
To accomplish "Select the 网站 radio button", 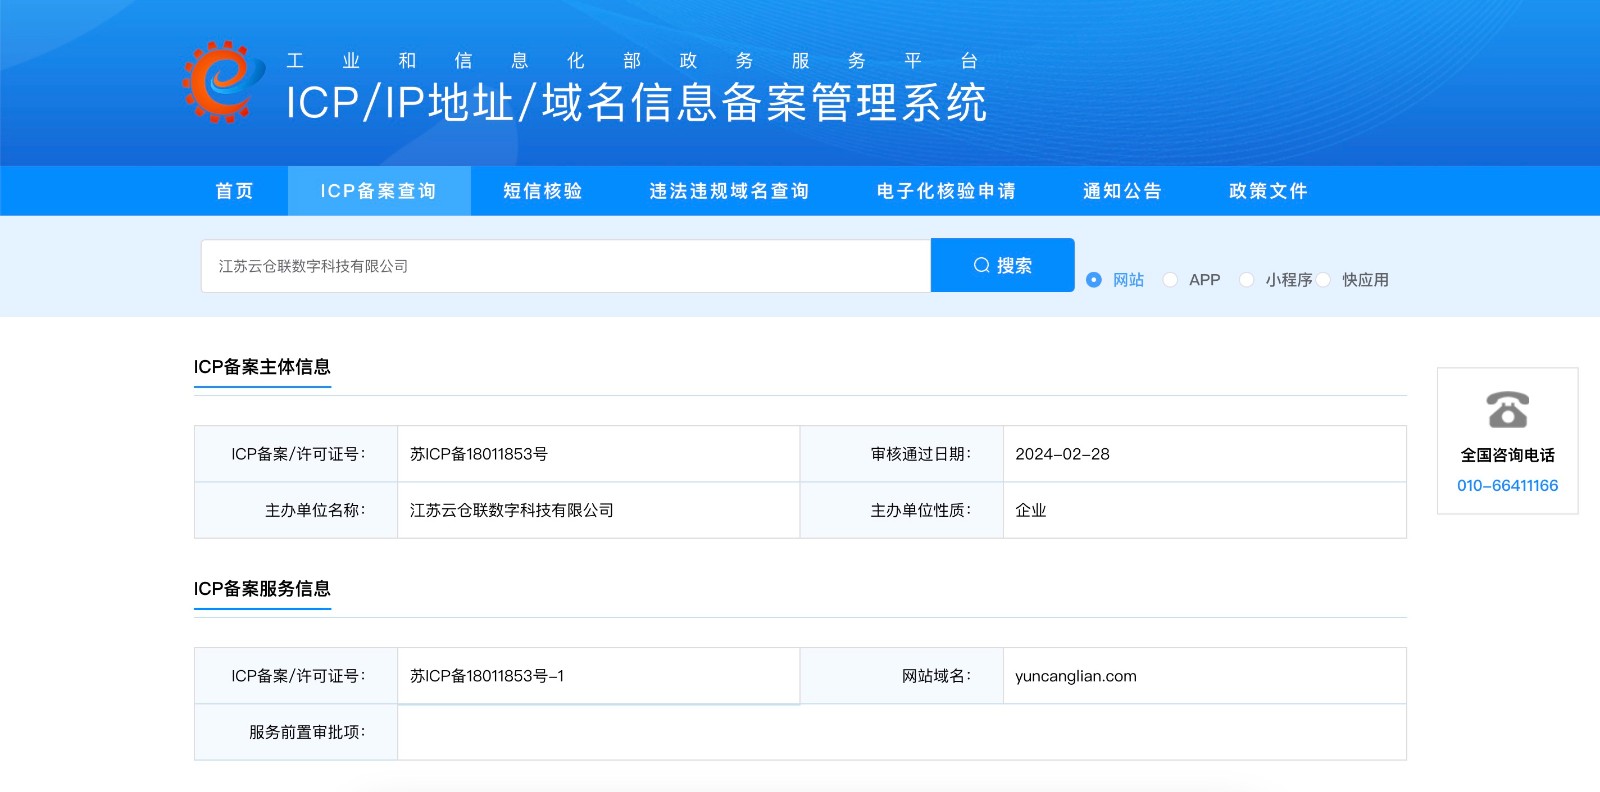I will [x=1094, y=280].
